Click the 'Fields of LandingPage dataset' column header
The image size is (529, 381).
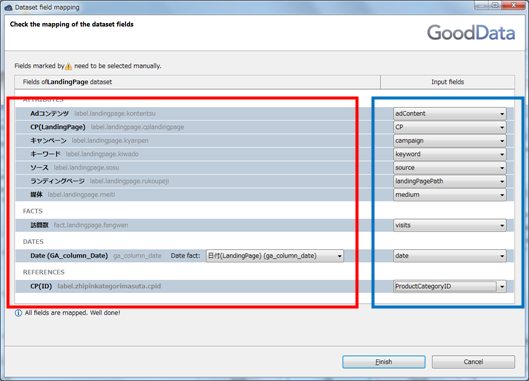[197, 82]
